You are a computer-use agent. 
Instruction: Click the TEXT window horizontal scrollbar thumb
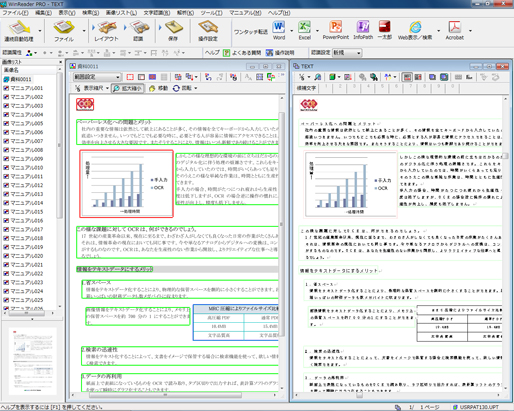pos(359,395)
